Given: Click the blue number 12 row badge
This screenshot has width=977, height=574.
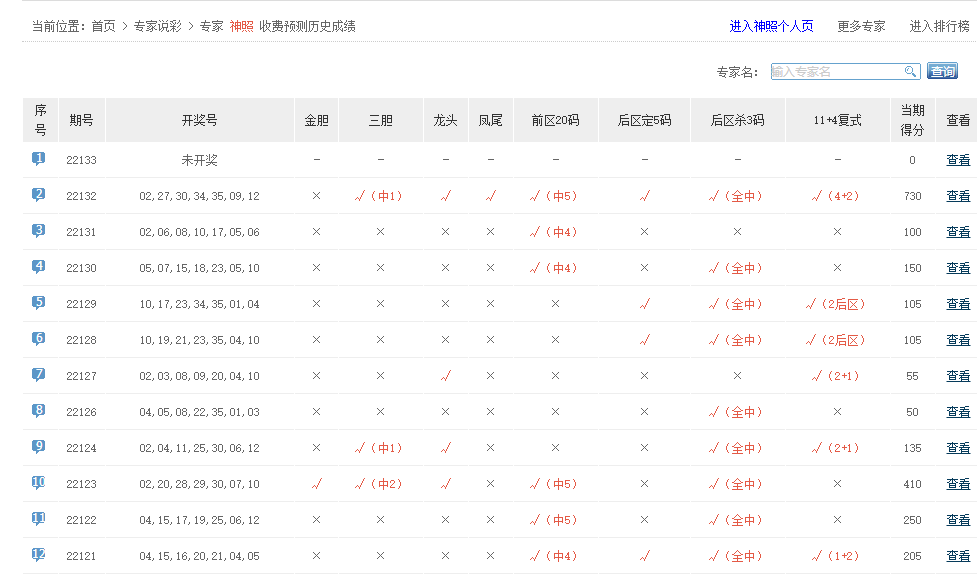Looking at the screenshot, I should [39, 555].
